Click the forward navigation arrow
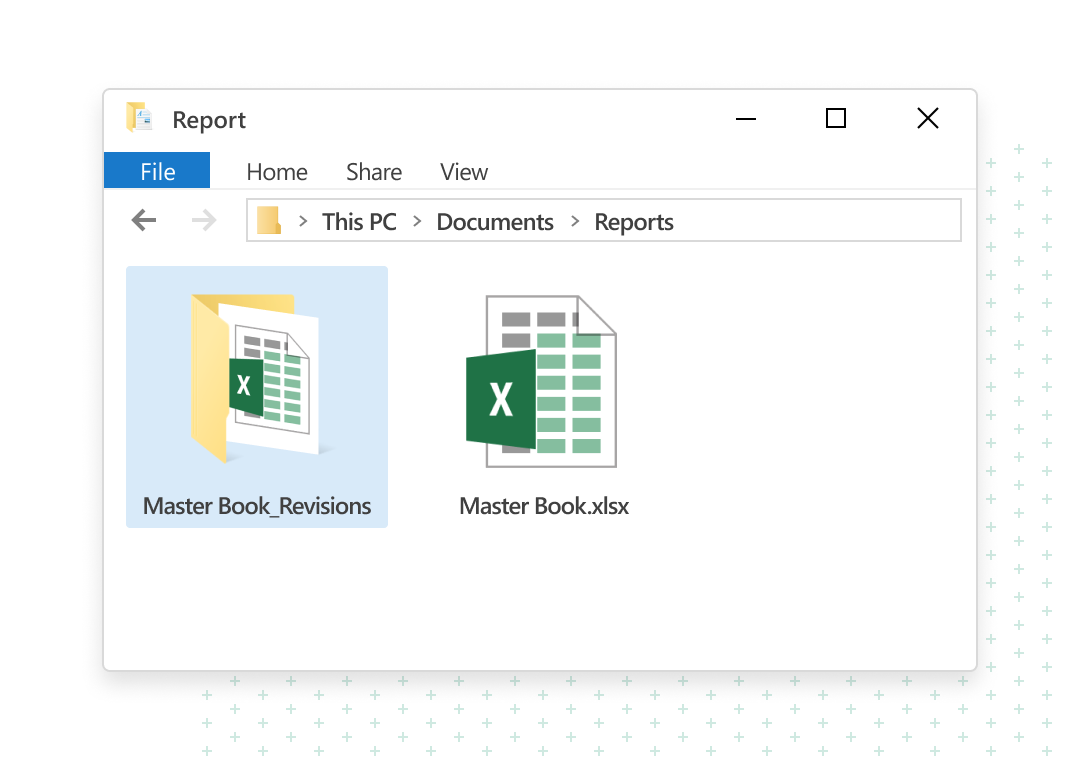Image resolution: width=1080 pixels, height=760 pixels. (203, 220)
